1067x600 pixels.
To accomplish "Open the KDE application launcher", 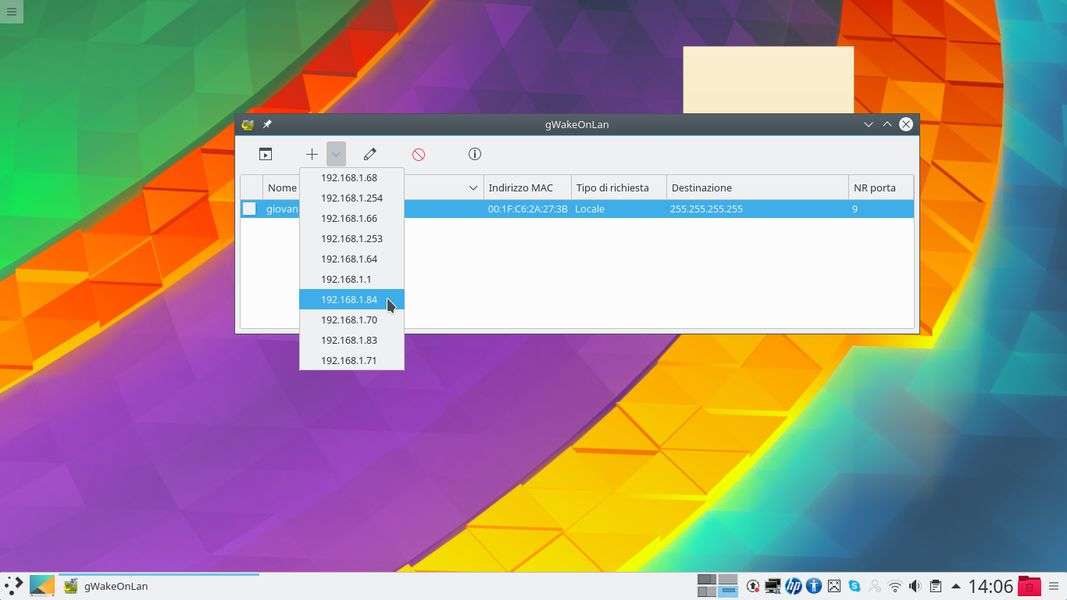I will (x=13, y=586).
